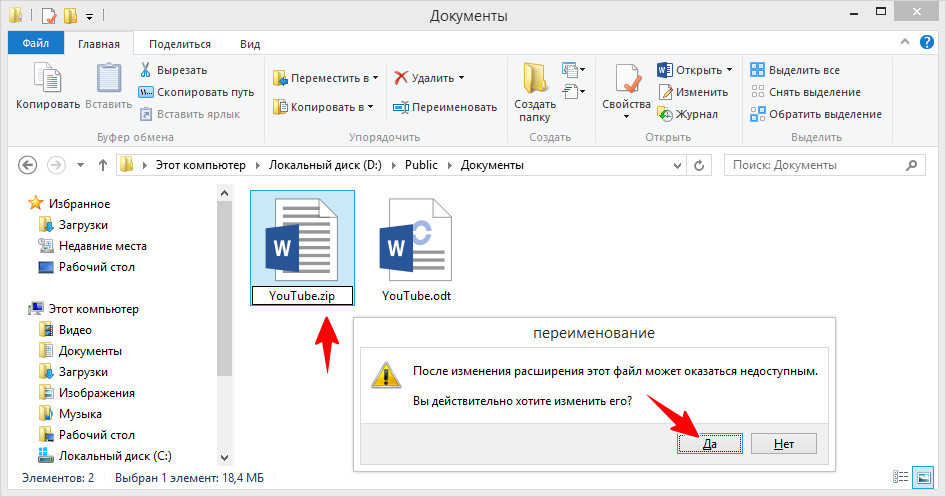946x497 pixels.
Task: Open Недавние места
Action: click(x=92, y=246)
